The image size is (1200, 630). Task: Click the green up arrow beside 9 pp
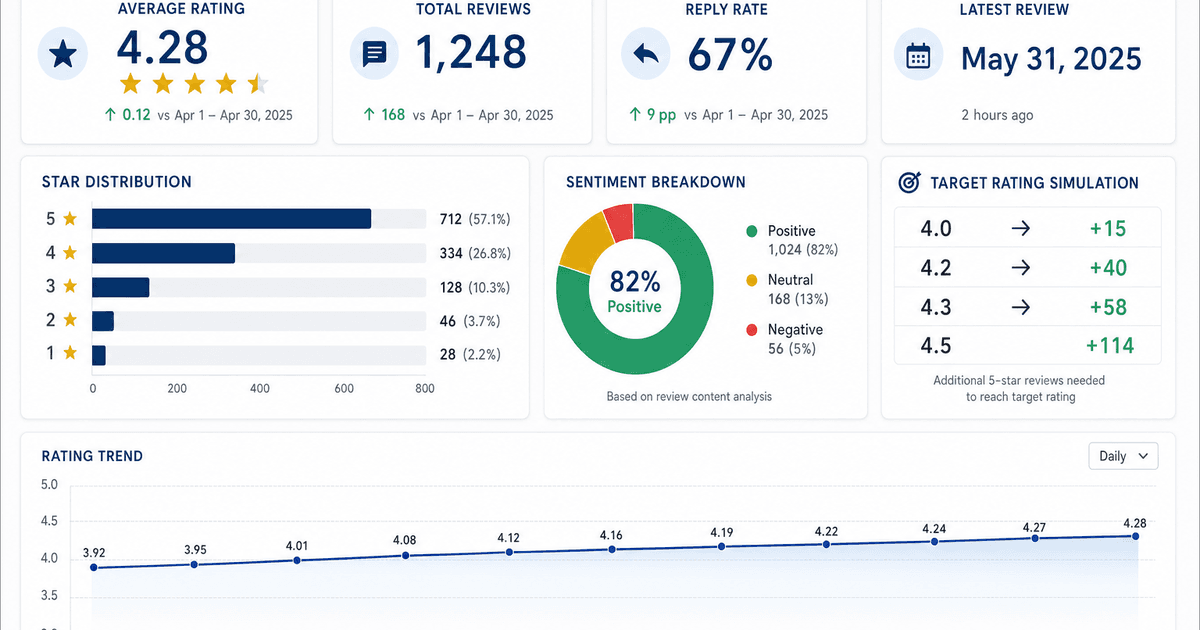click(635, 115)
